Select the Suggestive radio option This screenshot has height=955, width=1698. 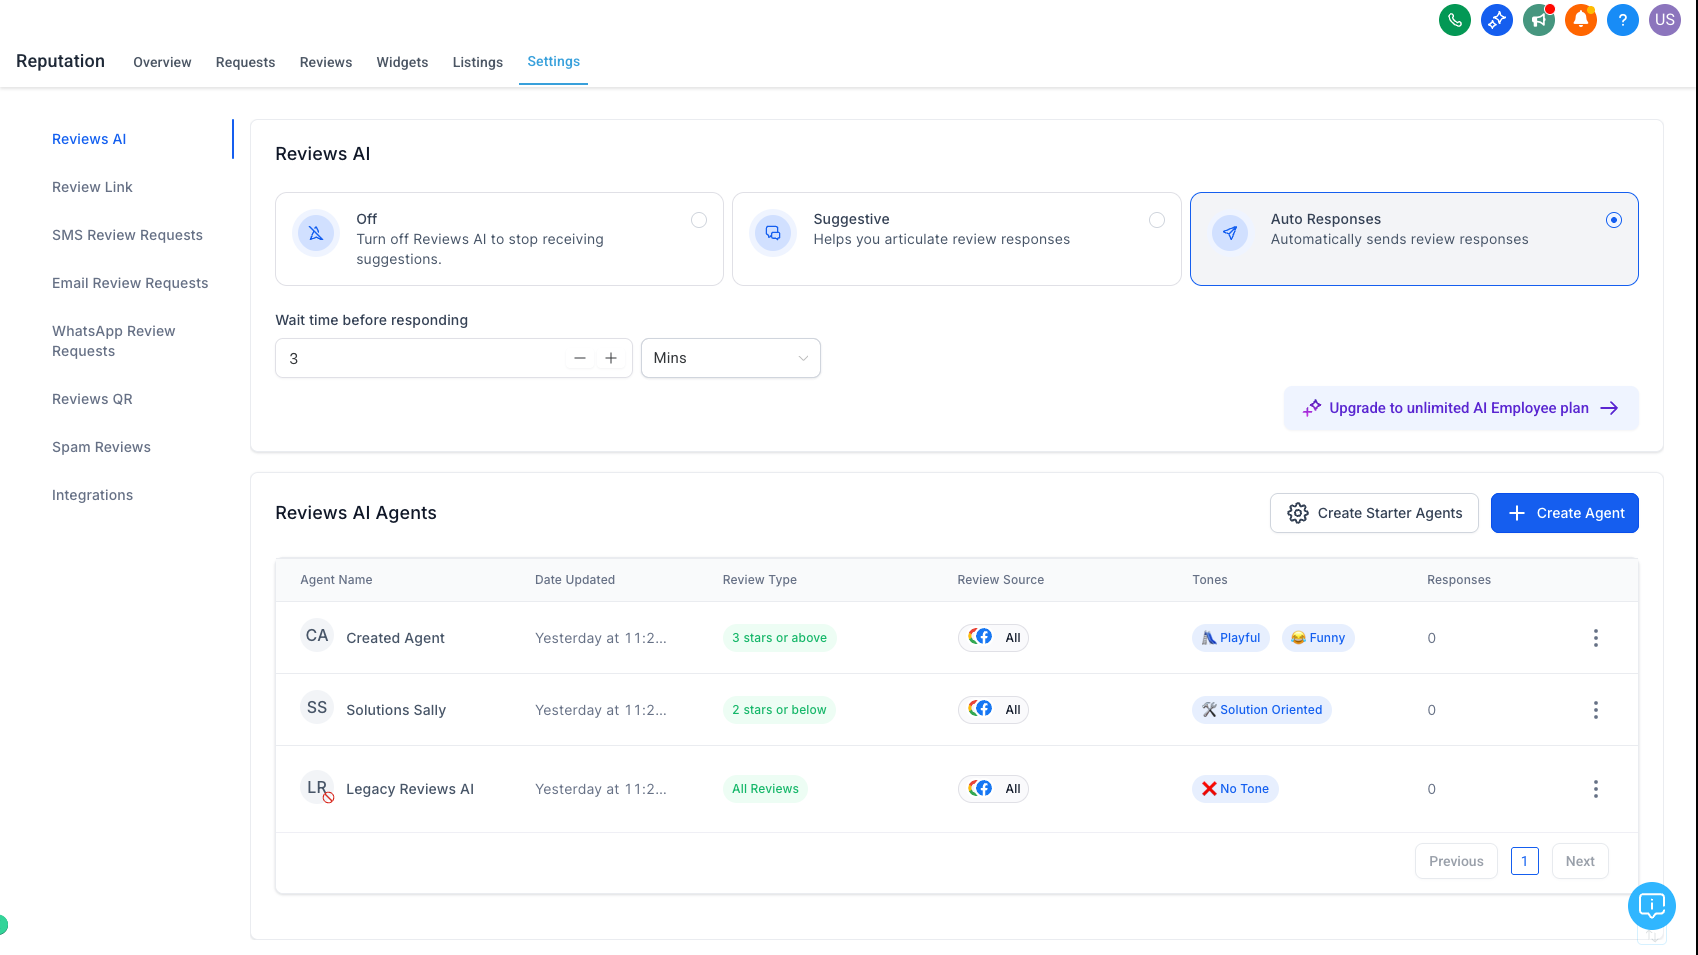point(1156,220)
